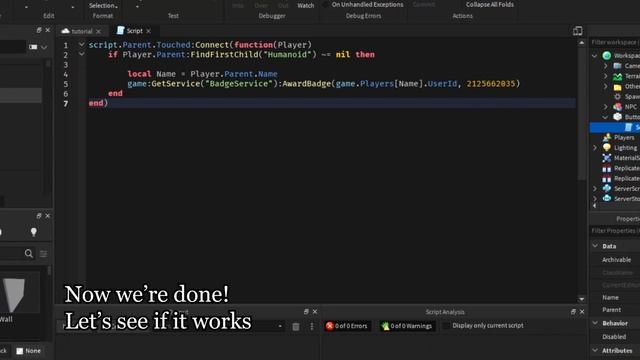The image size is (640, 360).
Task: Select the ReplicatedFirst icon
Action: pos(607,168)
